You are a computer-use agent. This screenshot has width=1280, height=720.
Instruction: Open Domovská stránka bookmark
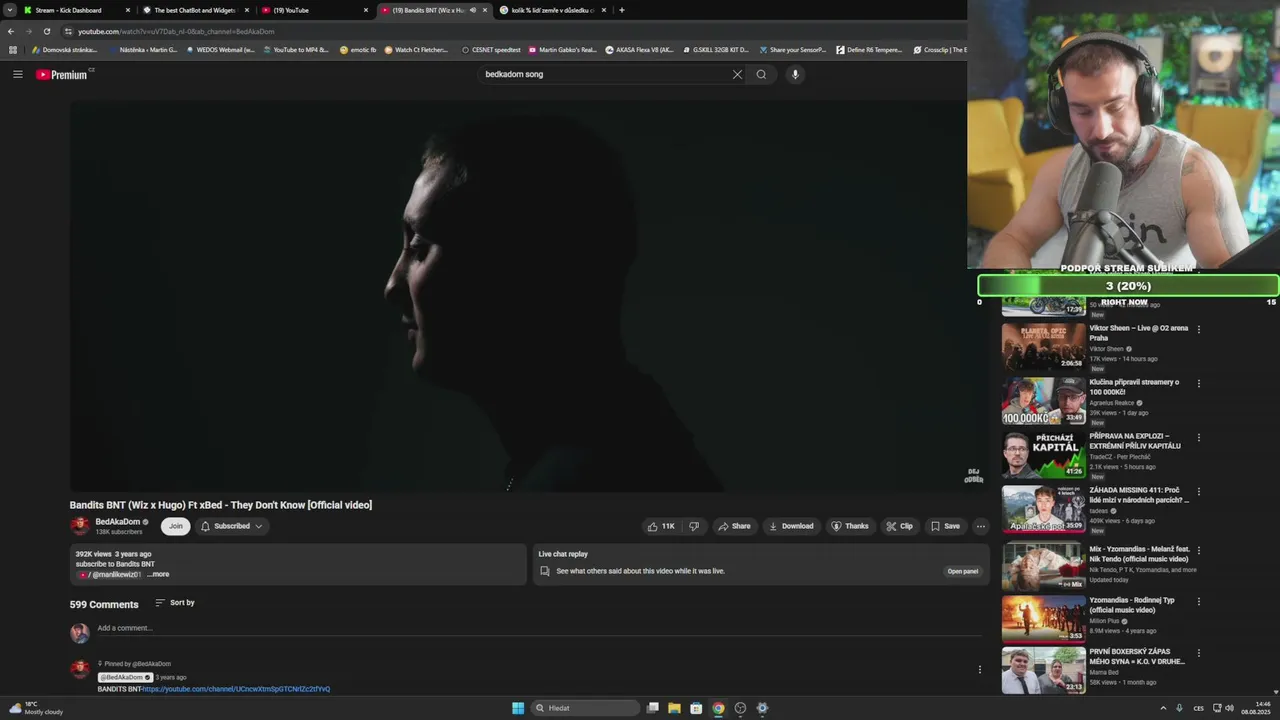pyautogui.click(x=65, y=50)
